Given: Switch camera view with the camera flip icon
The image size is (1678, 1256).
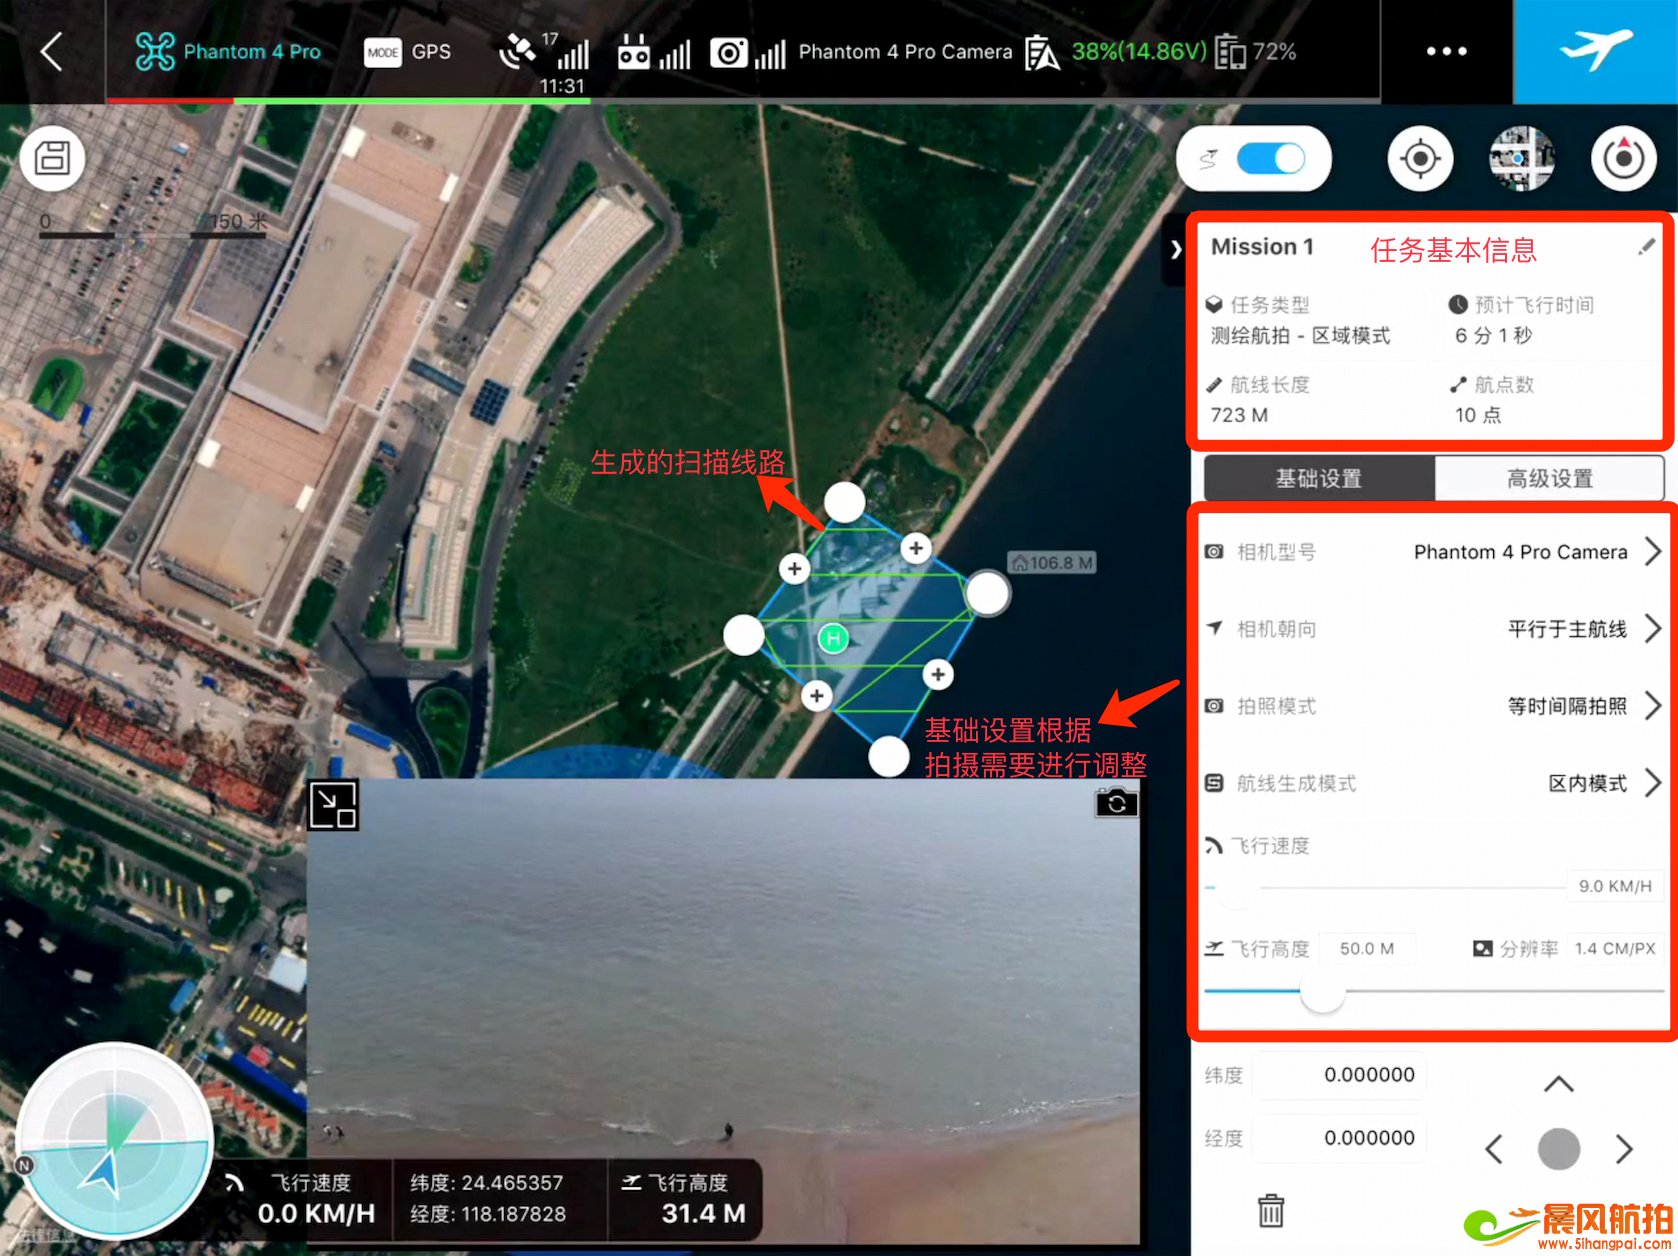Looking at the screenshot, I should tap(1116, 802).
